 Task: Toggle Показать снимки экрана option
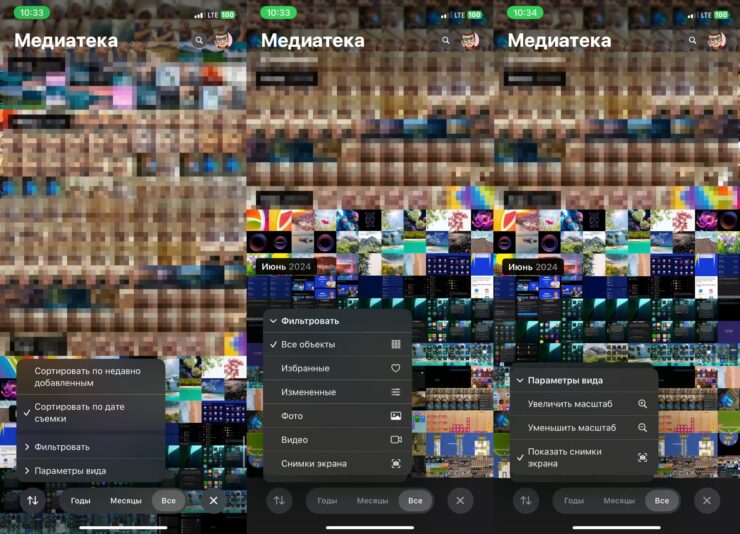click(584, 458)
